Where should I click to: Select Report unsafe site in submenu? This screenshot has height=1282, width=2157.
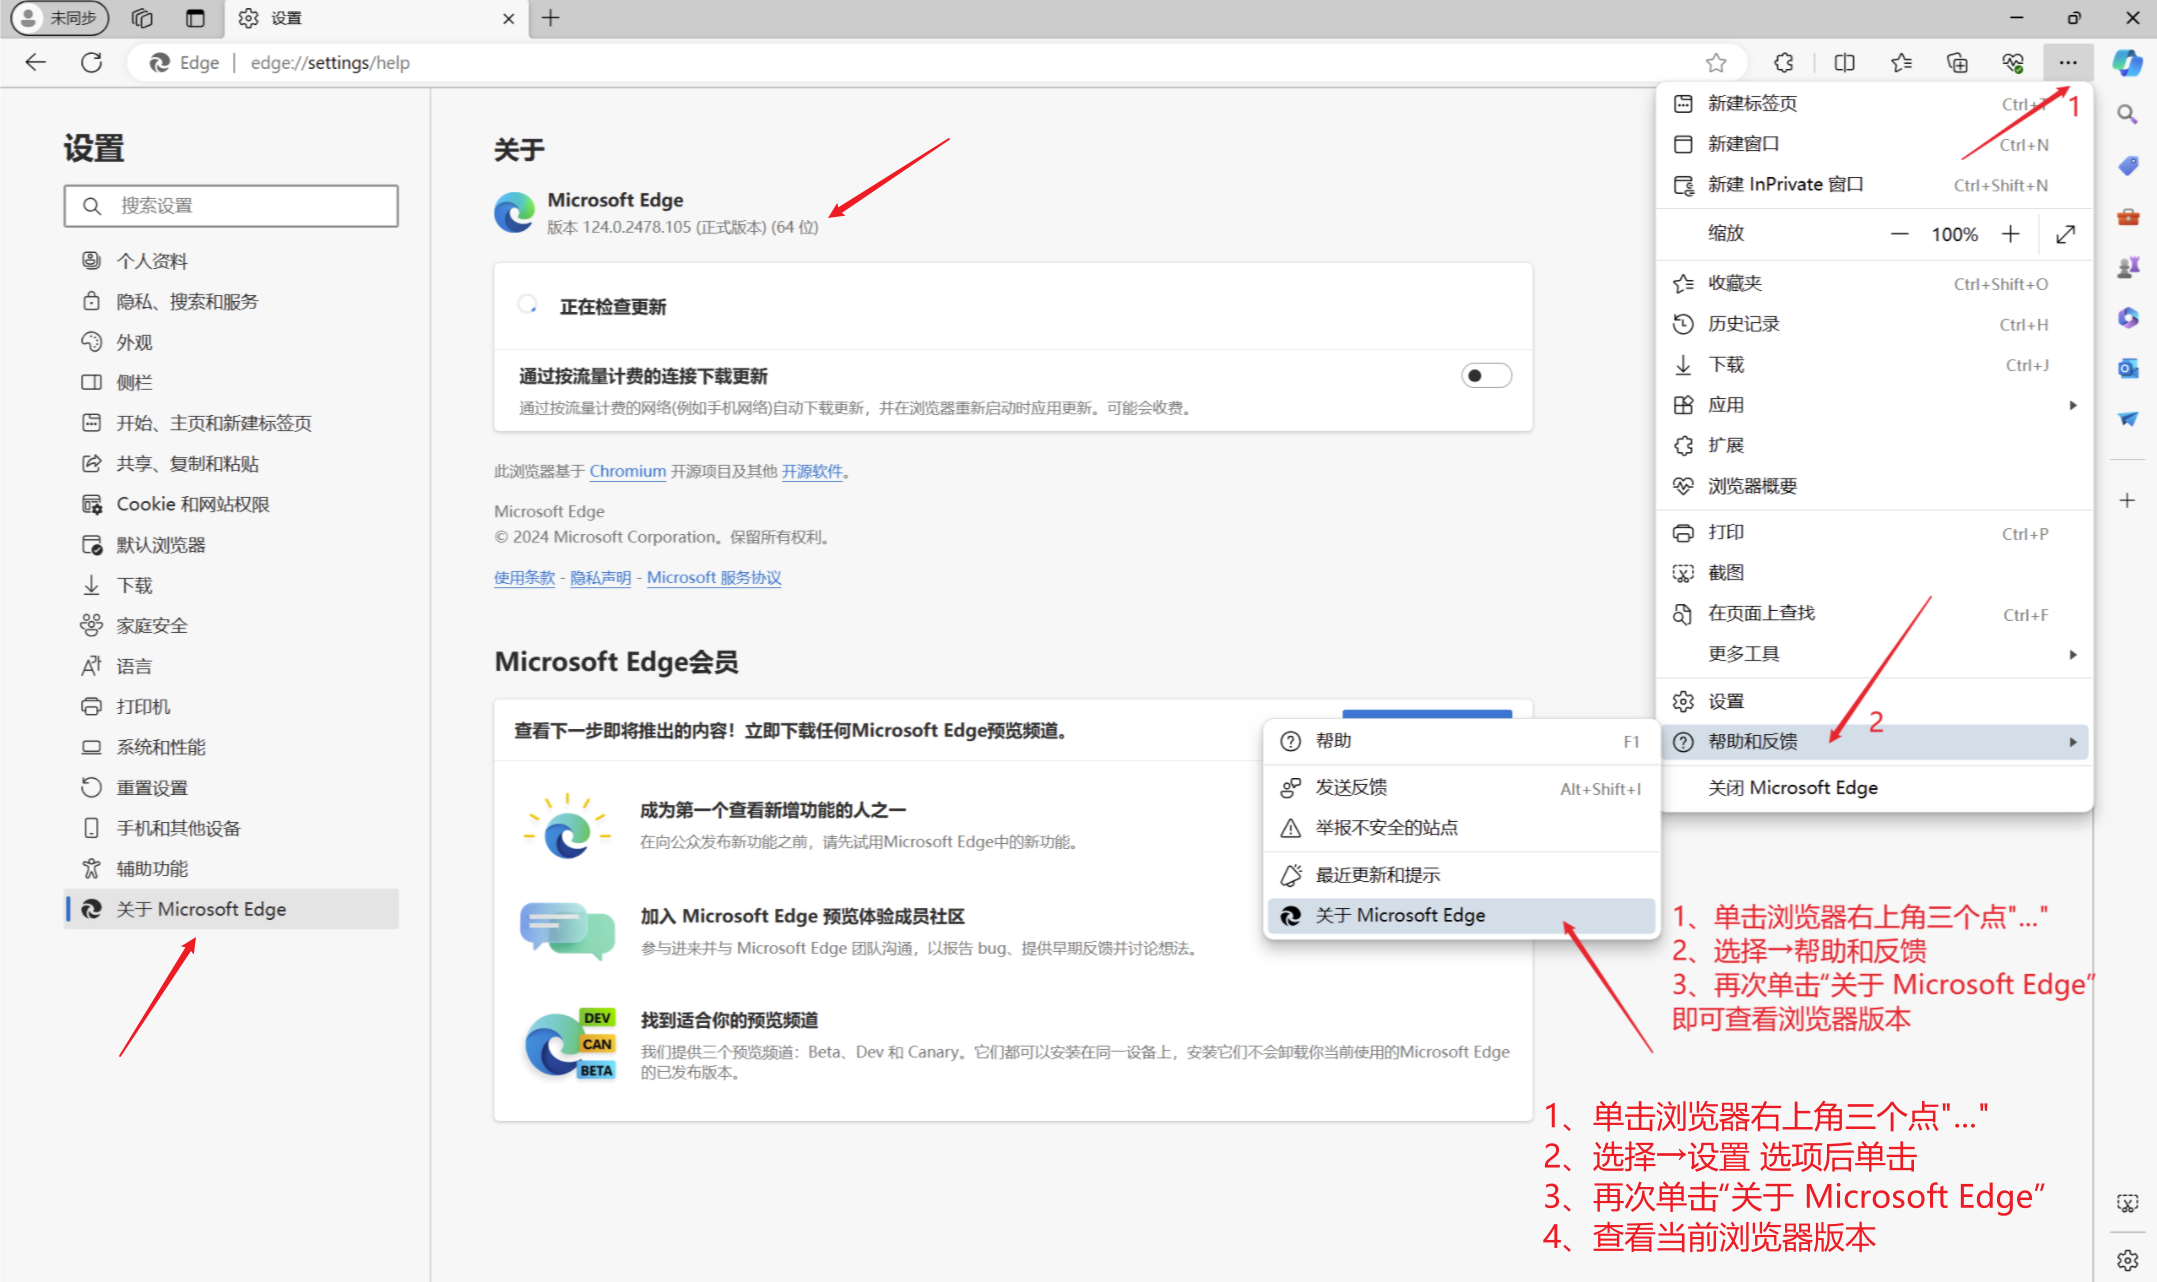(x=1461, y=828)
